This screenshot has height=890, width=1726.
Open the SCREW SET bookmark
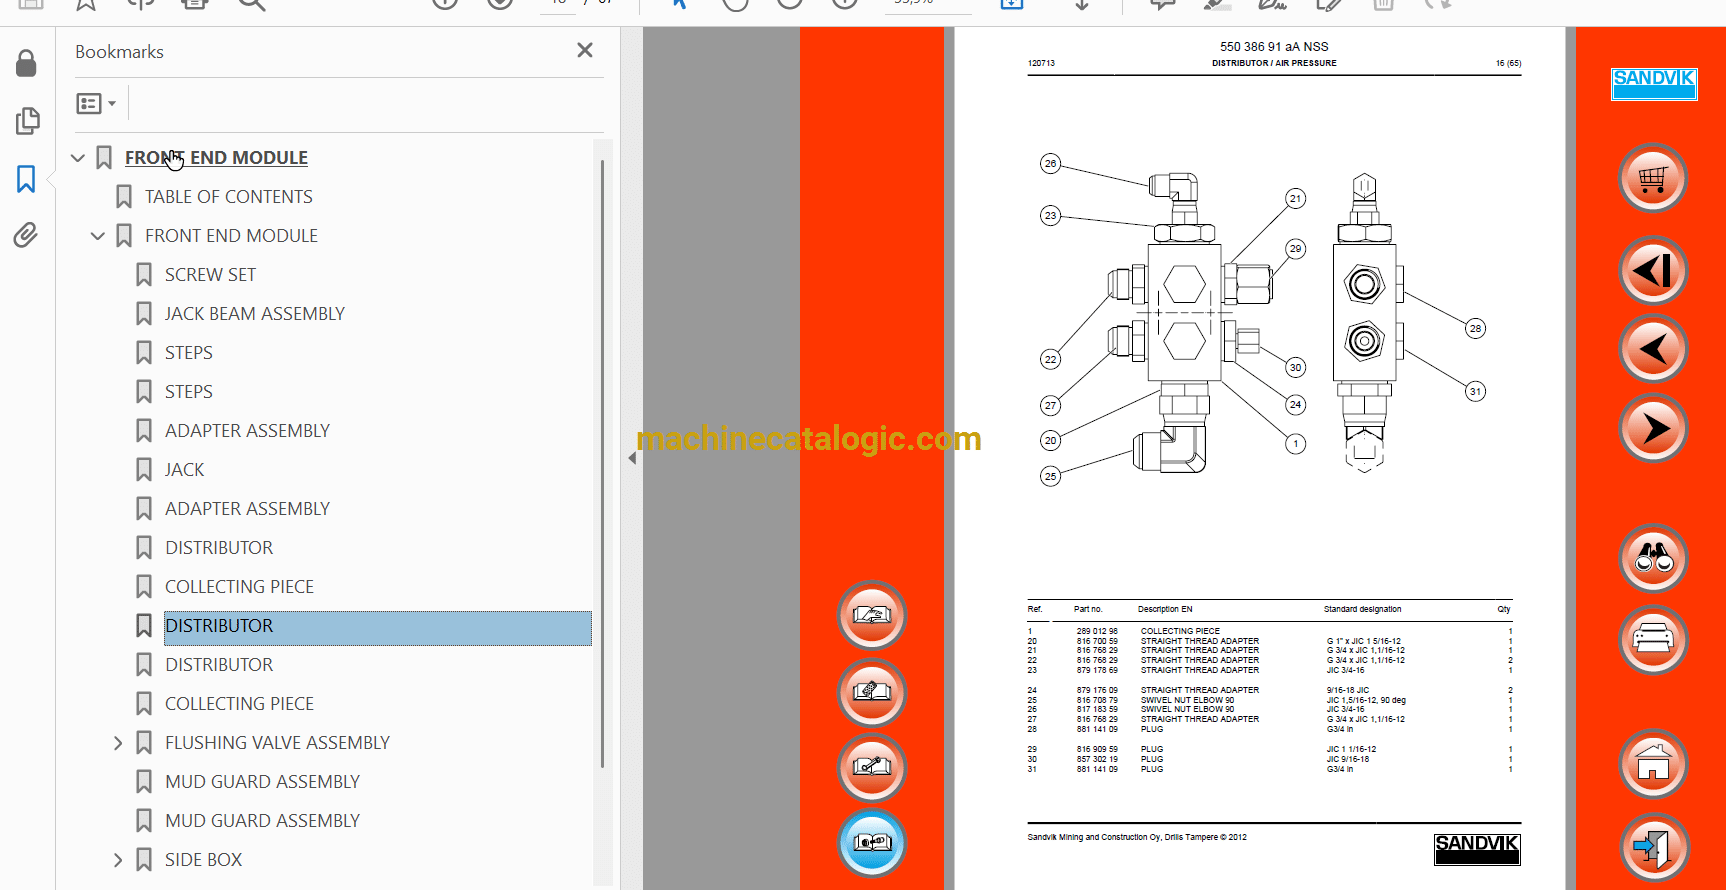[210, 275]
